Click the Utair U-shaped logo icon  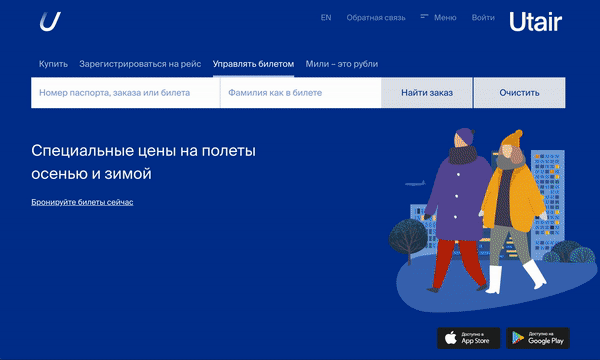(50, 21)
